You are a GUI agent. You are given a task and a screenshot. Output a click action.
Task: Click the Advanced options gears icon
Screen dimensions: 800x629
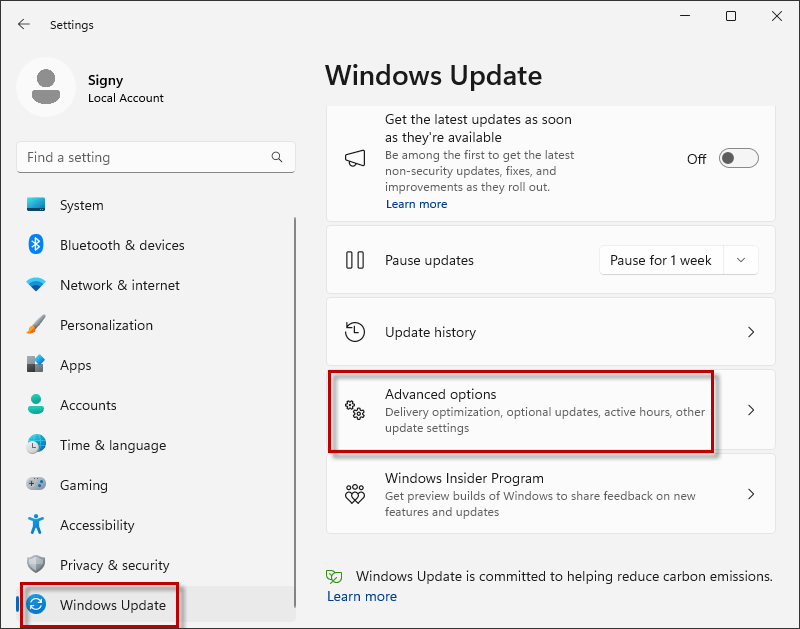(x=355, y=410)
